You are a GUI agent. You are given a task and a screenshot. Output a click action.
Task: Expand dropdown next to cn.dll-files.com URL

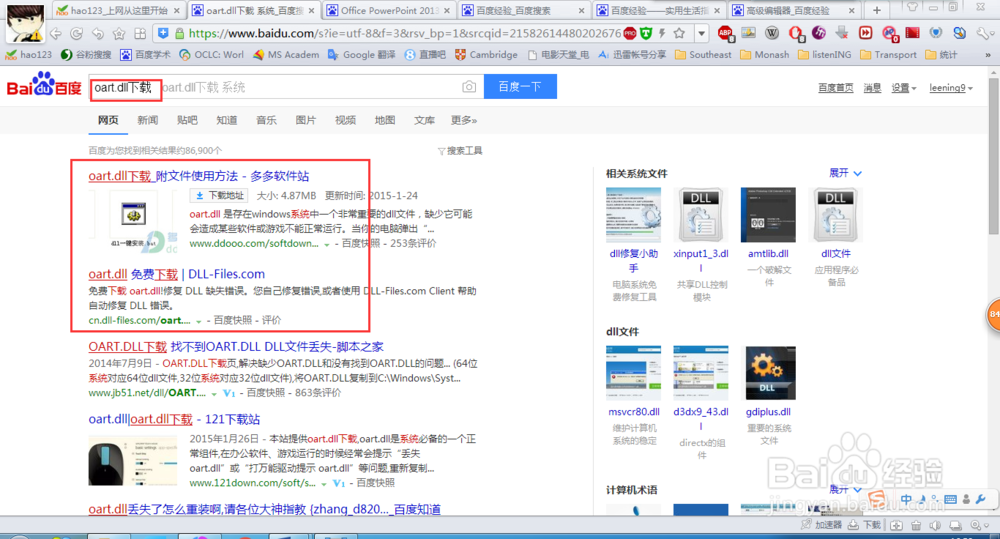click(x=198, y=321)
